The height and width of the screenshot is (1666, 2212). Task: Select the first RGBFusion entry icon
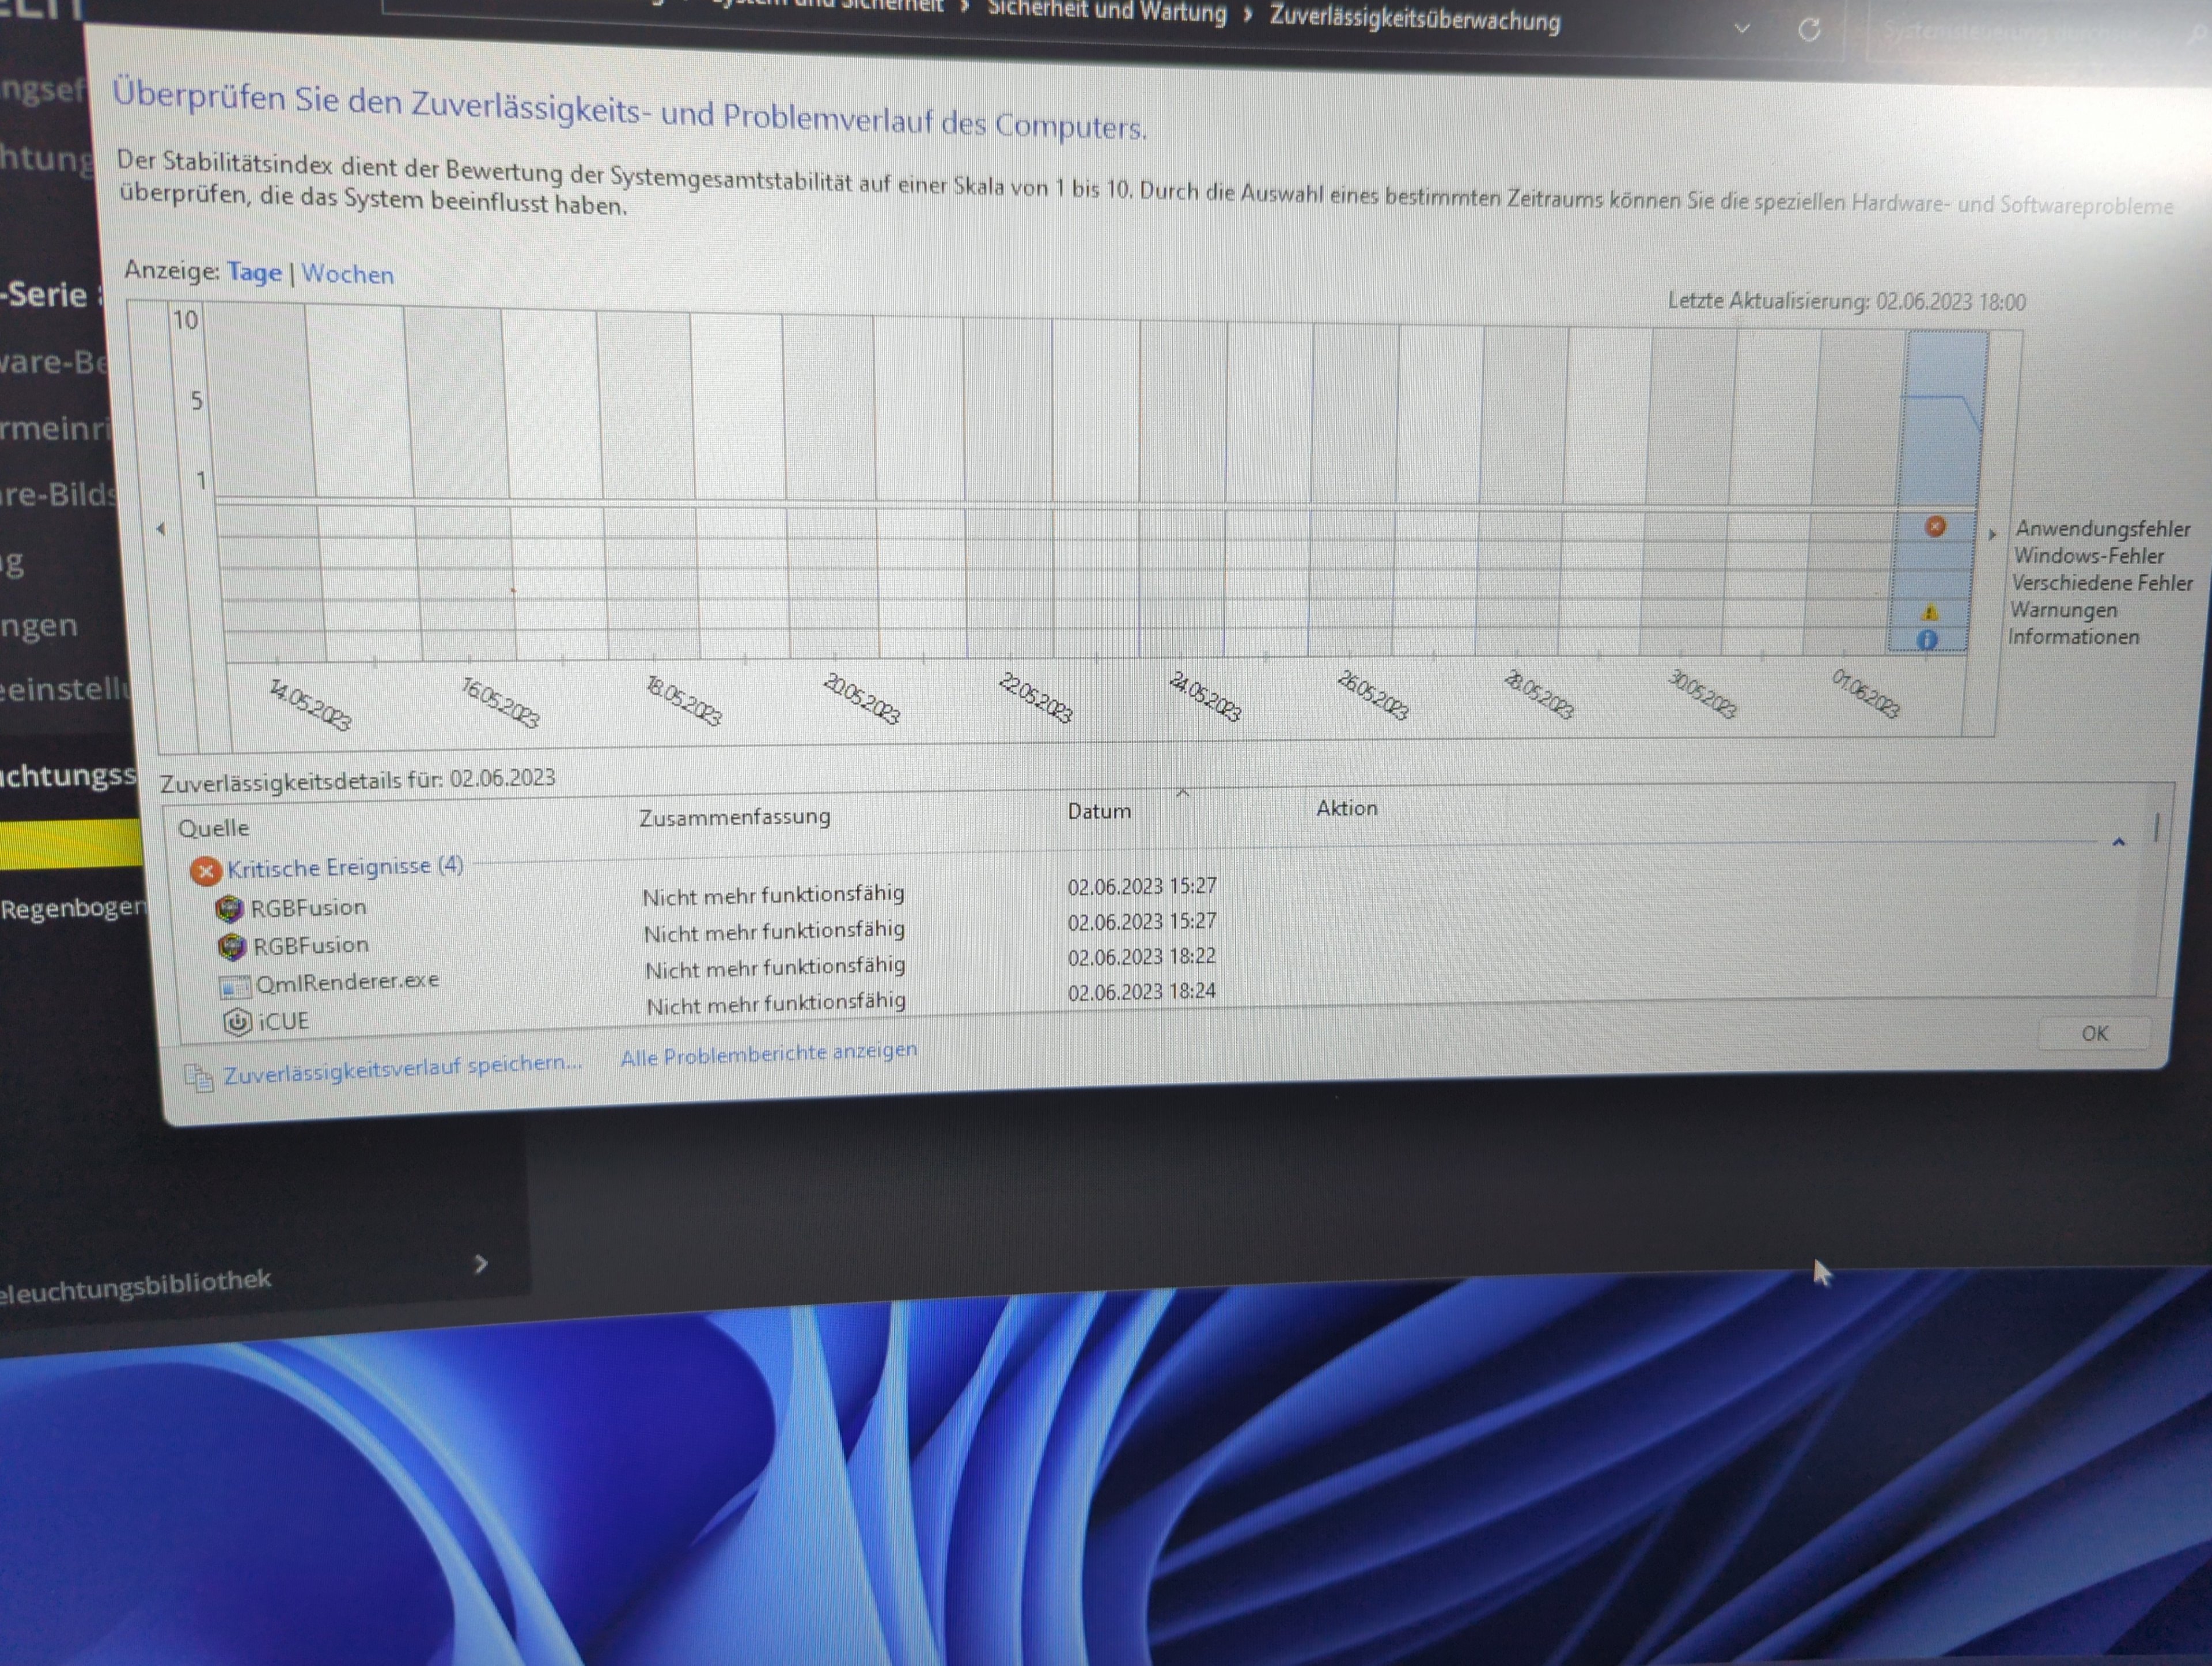pyautogui.click(x=230, y=909)
